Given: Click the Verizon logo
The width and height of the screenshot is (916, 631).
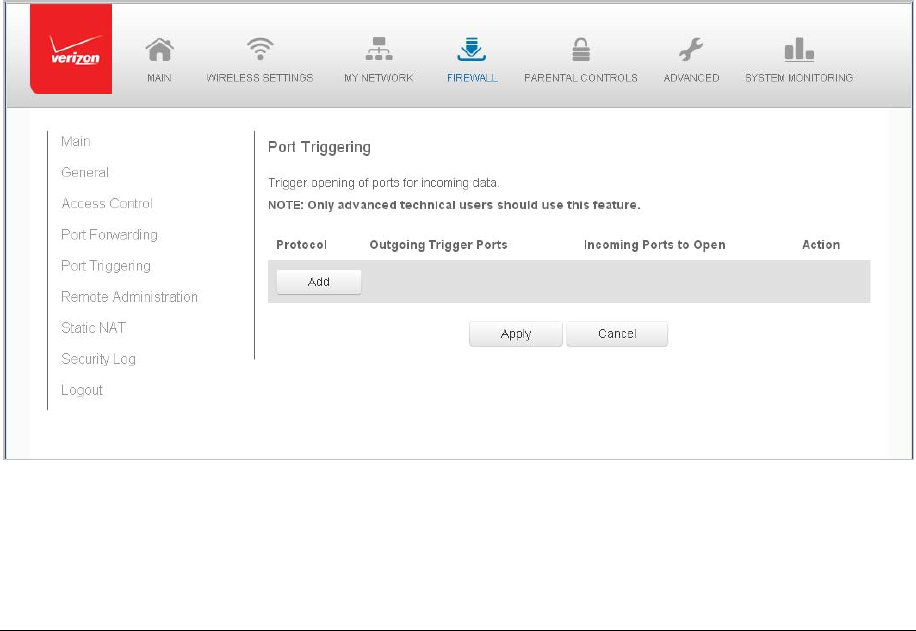Looking at the screenshot, I should pyautogui.click(x=71, y=48).
